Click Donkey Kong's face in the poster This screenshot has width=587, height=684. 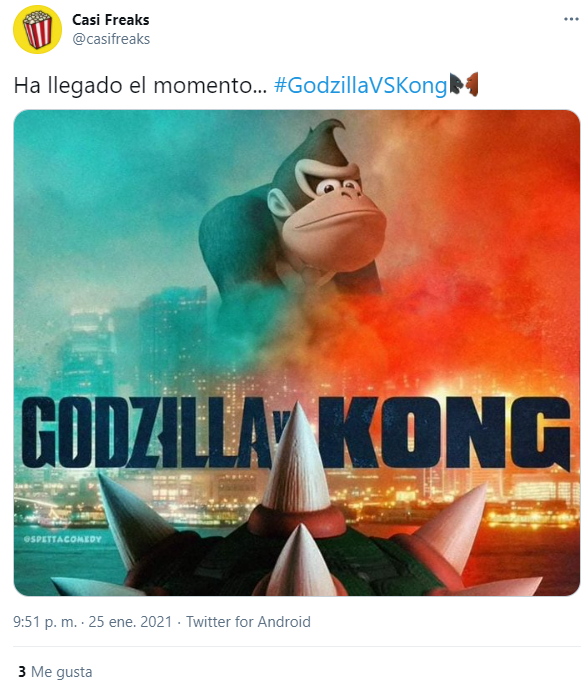click(331, 205)
